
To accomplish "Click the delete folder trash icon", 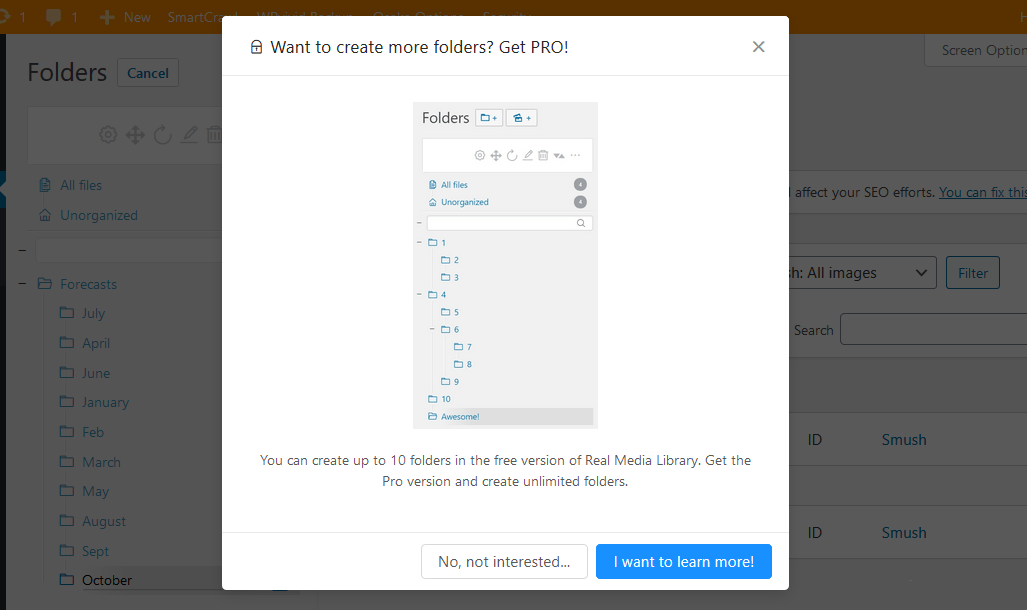I will [x=214, y=135].
